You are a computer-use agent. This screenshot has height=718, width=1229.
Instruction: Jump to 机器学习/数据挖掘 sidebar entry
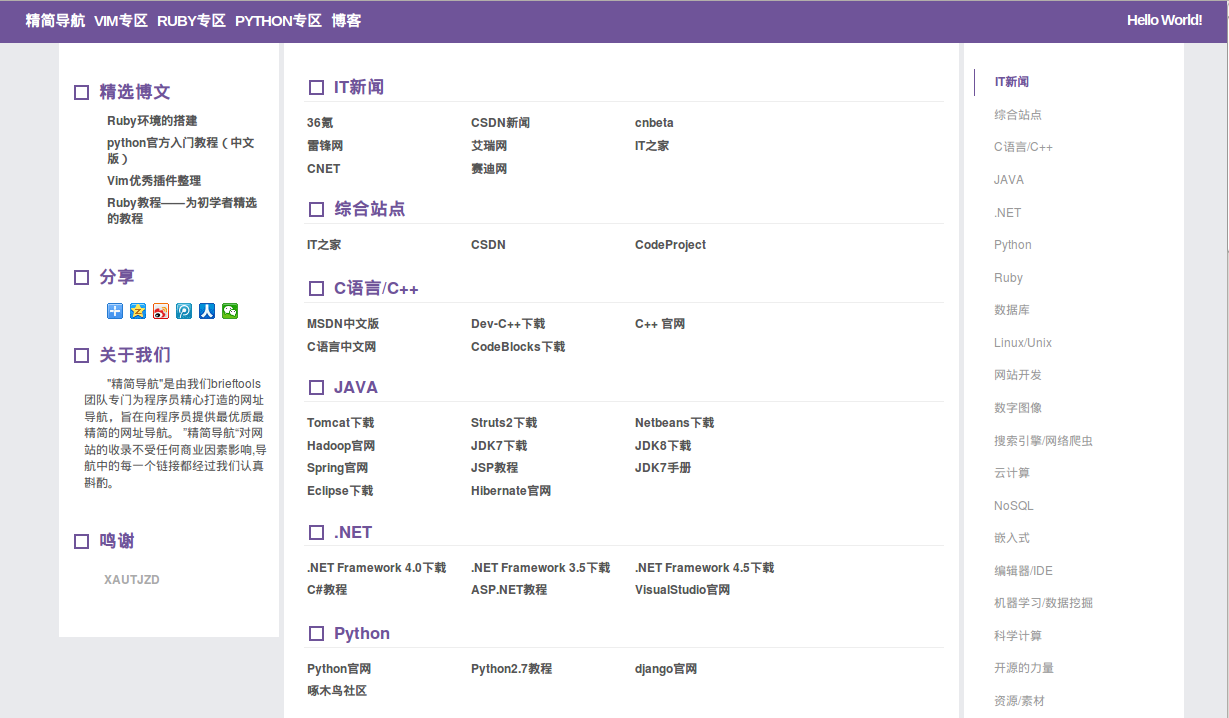point(1044,603)
